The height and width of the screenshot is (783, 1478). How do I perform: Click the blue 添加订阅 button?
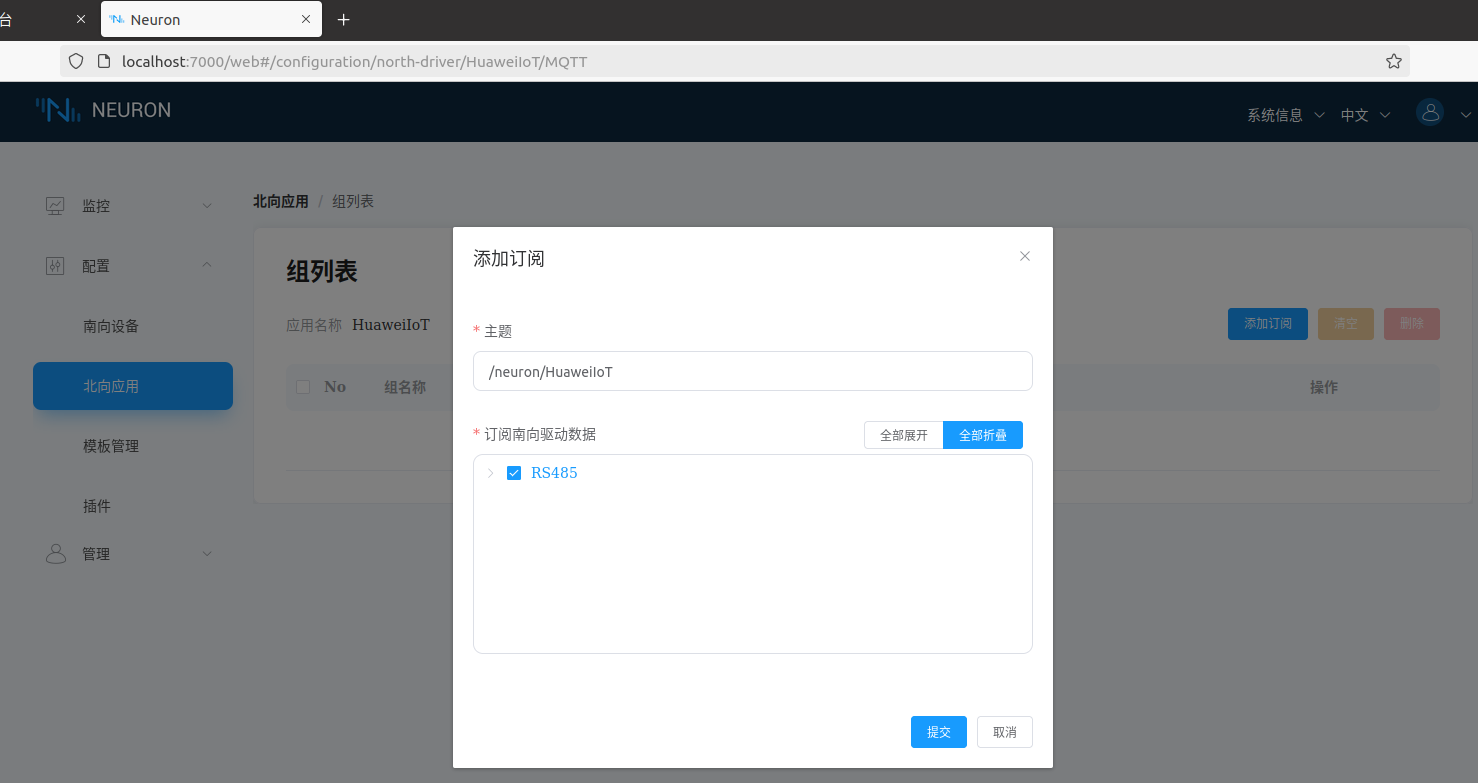coord(1268,324)
